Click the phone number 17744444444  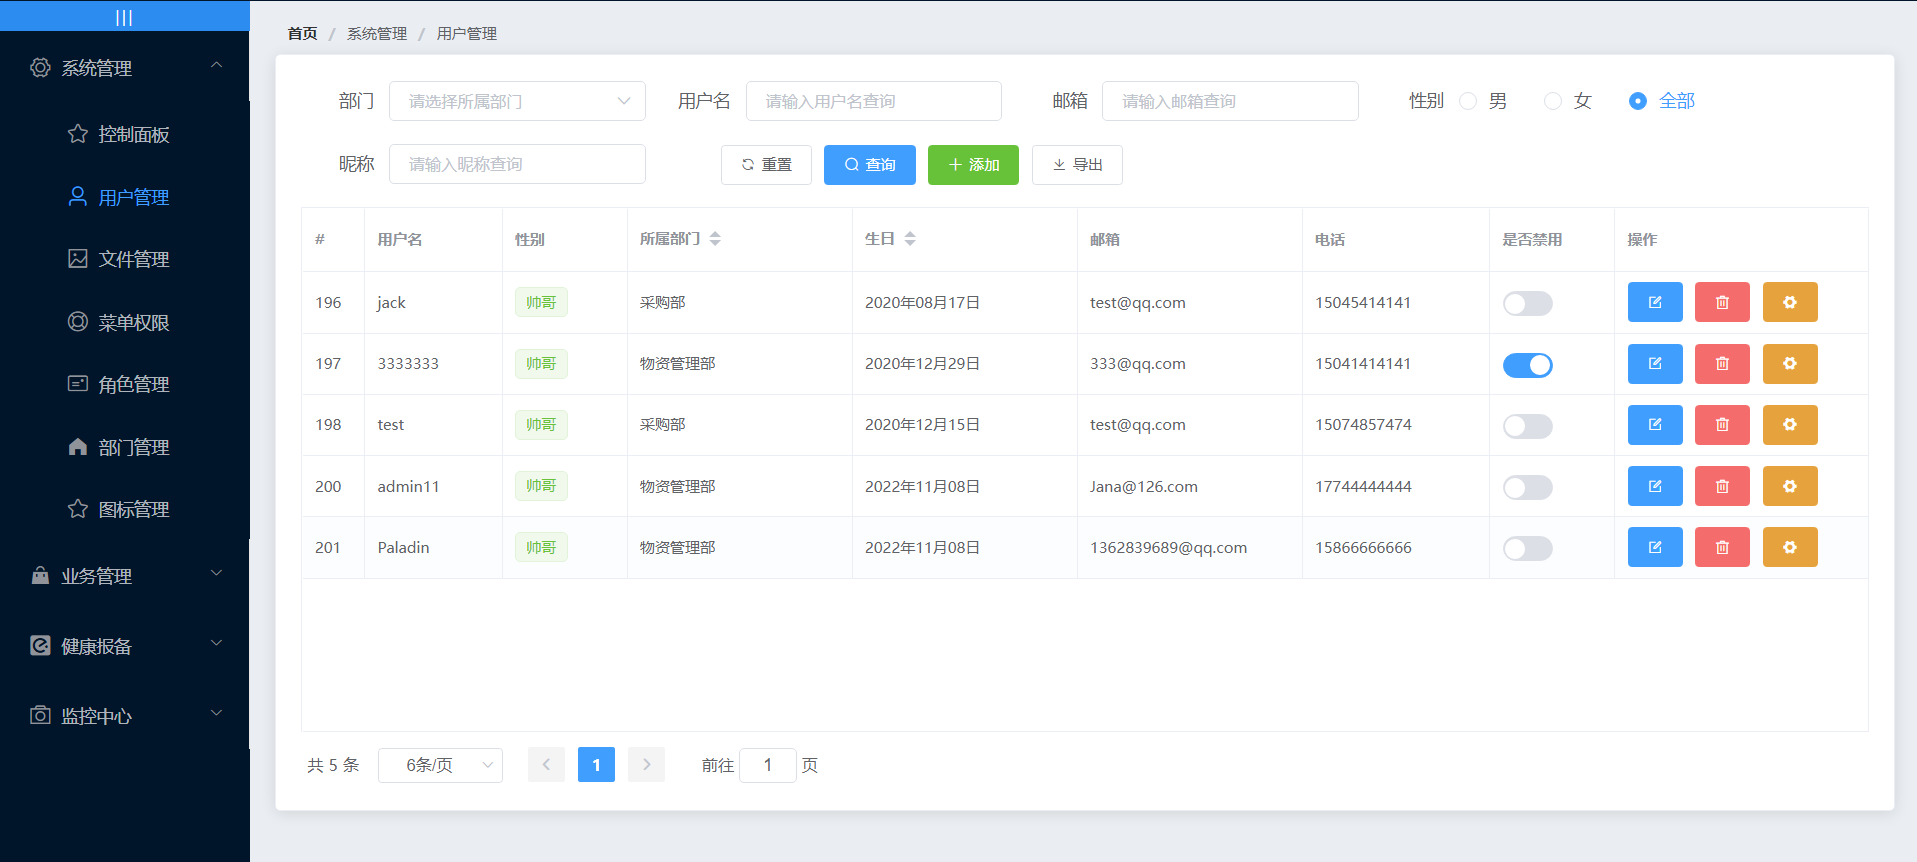coord(1363,486)
